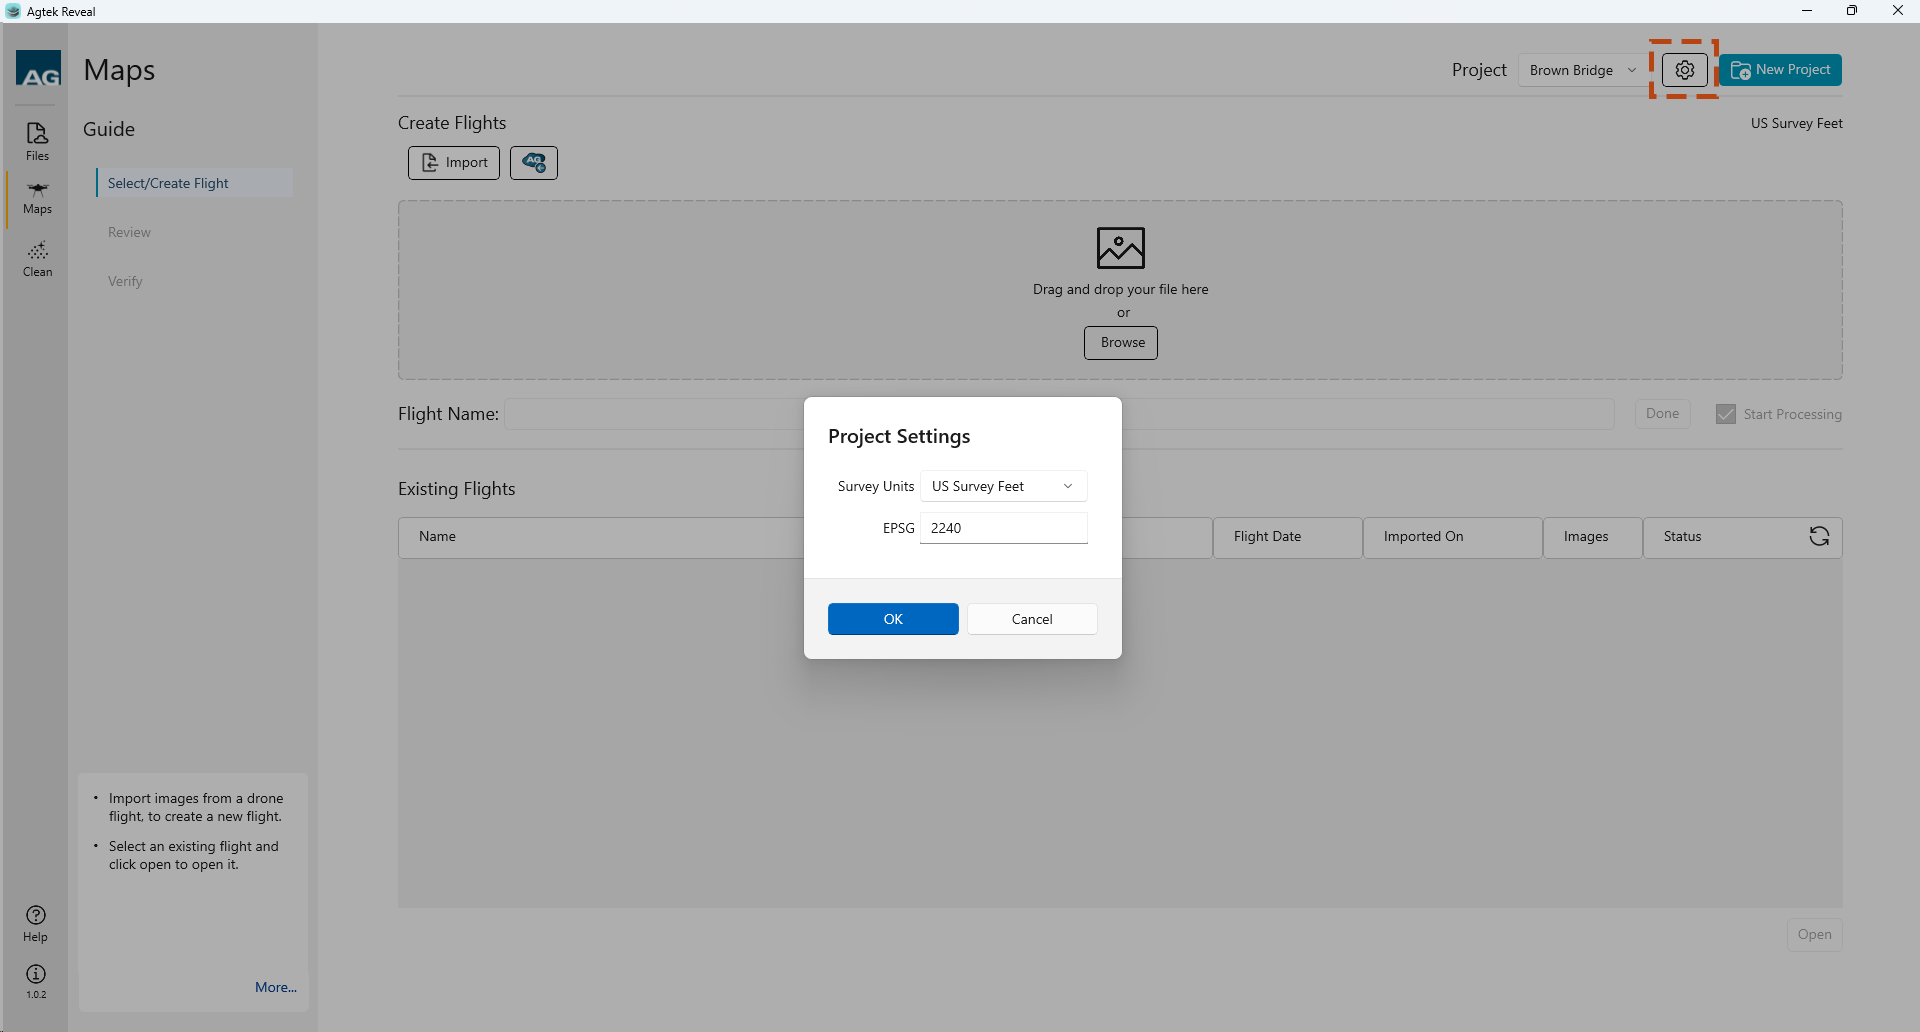Confirm Project Settings with OK

click(893, 619)
